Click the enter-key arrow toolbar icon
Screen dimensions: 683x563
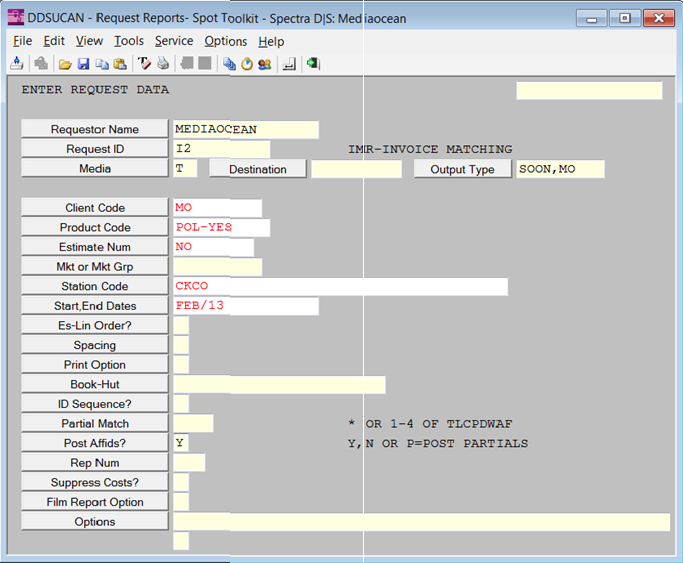pyautogui.click(x=289, y=64)
